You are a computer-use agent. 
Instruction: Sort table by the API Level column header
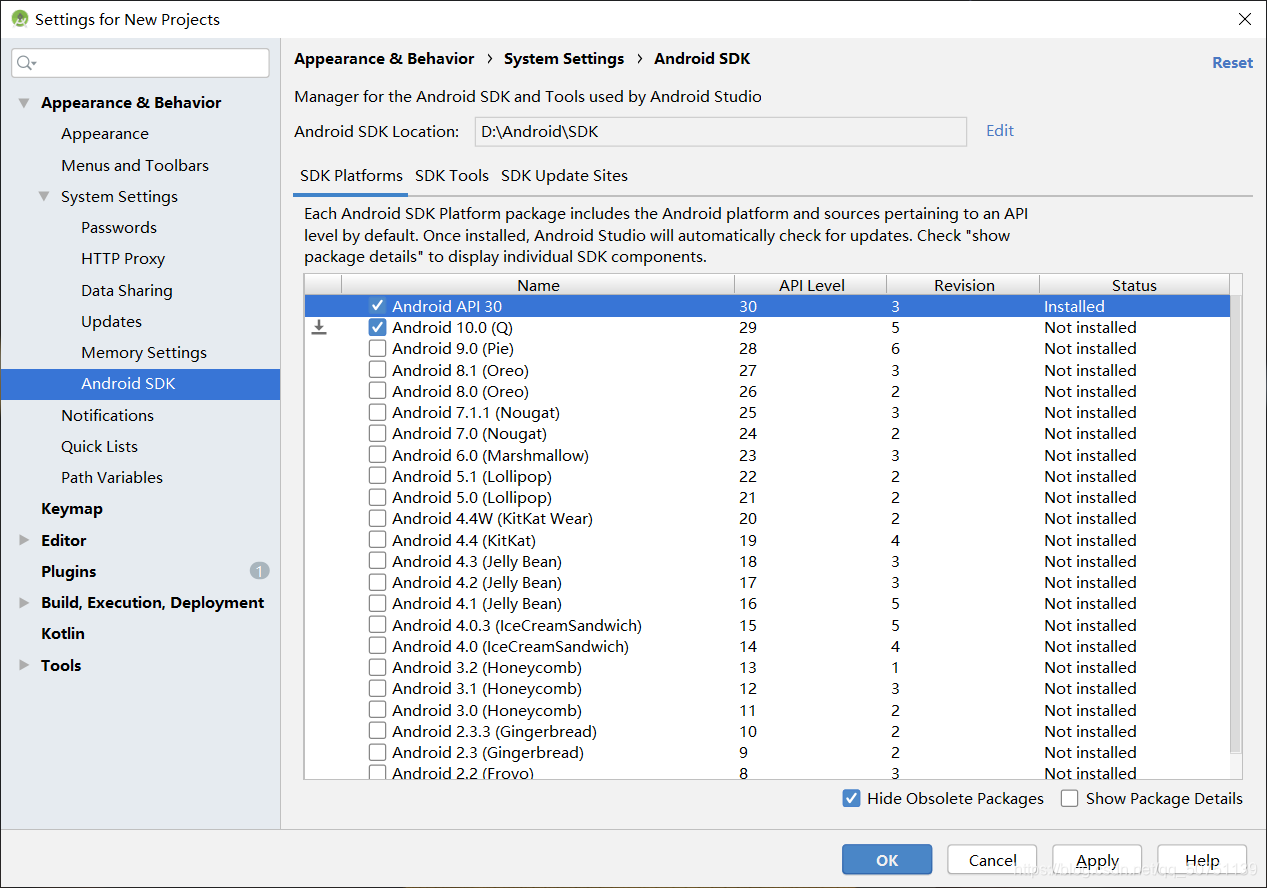pos(811,285)
